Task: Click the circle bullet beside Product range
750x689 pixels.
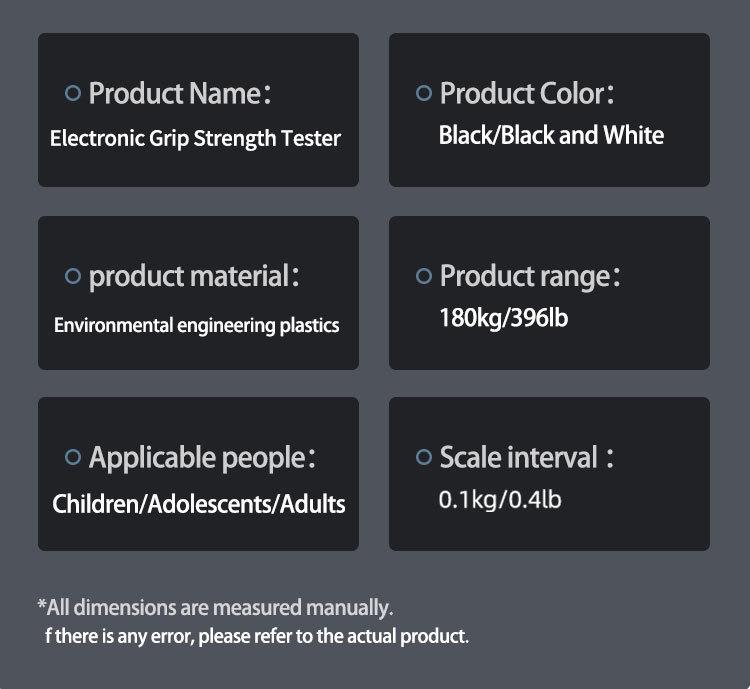Action: click(x=423, y=276)
